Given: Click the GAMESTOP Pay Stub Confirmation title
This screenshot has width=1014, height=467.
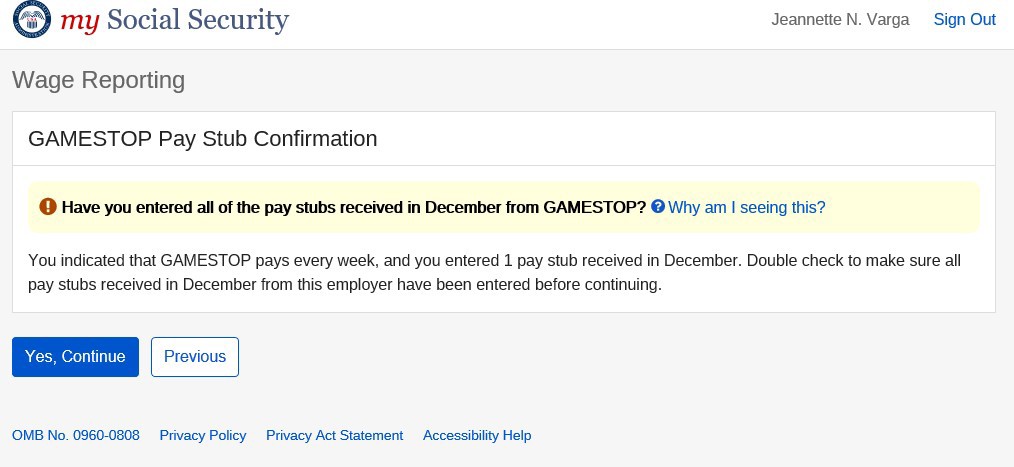Looking at the screenshot, I should pyautogui.click(x=203, y=139).
